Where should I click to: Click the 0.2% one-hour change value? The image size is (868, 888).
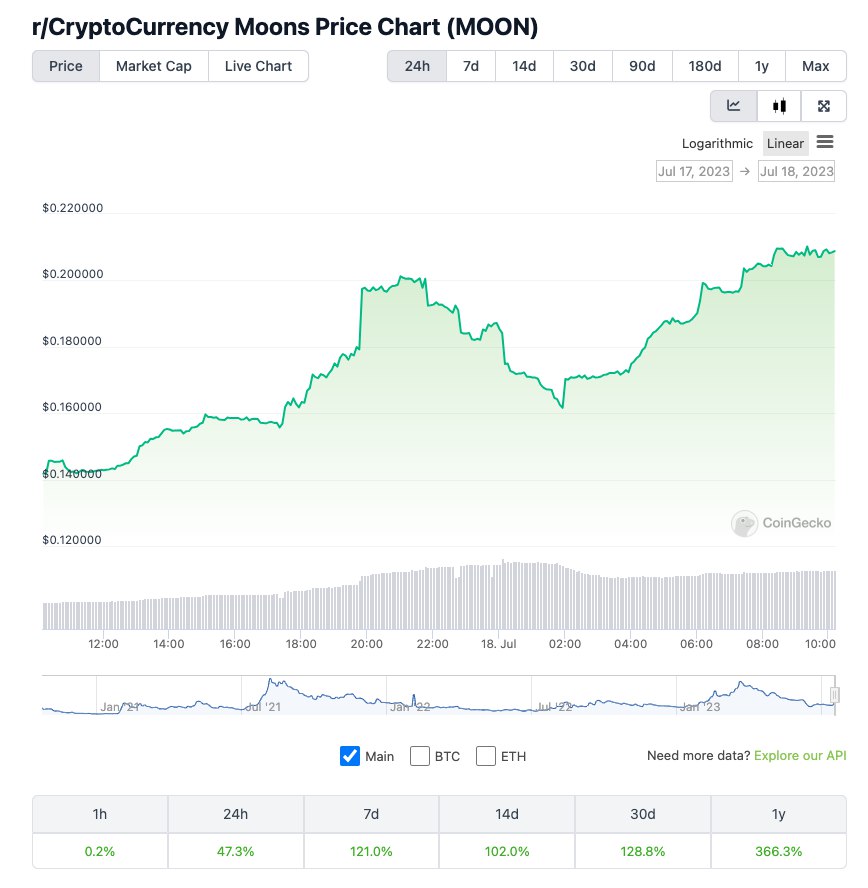click(x=100, y=851)
